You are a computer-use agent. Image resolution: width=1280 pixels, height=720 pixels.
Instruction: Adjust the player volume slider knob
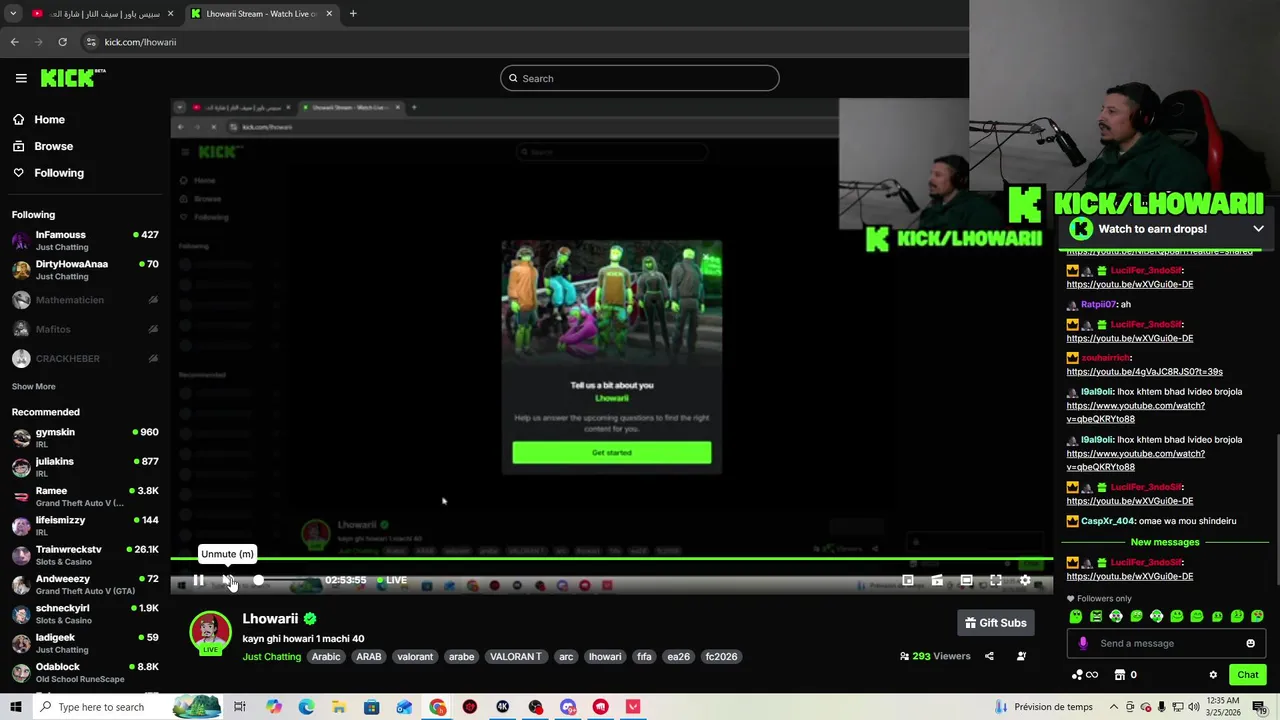(258, 580)
